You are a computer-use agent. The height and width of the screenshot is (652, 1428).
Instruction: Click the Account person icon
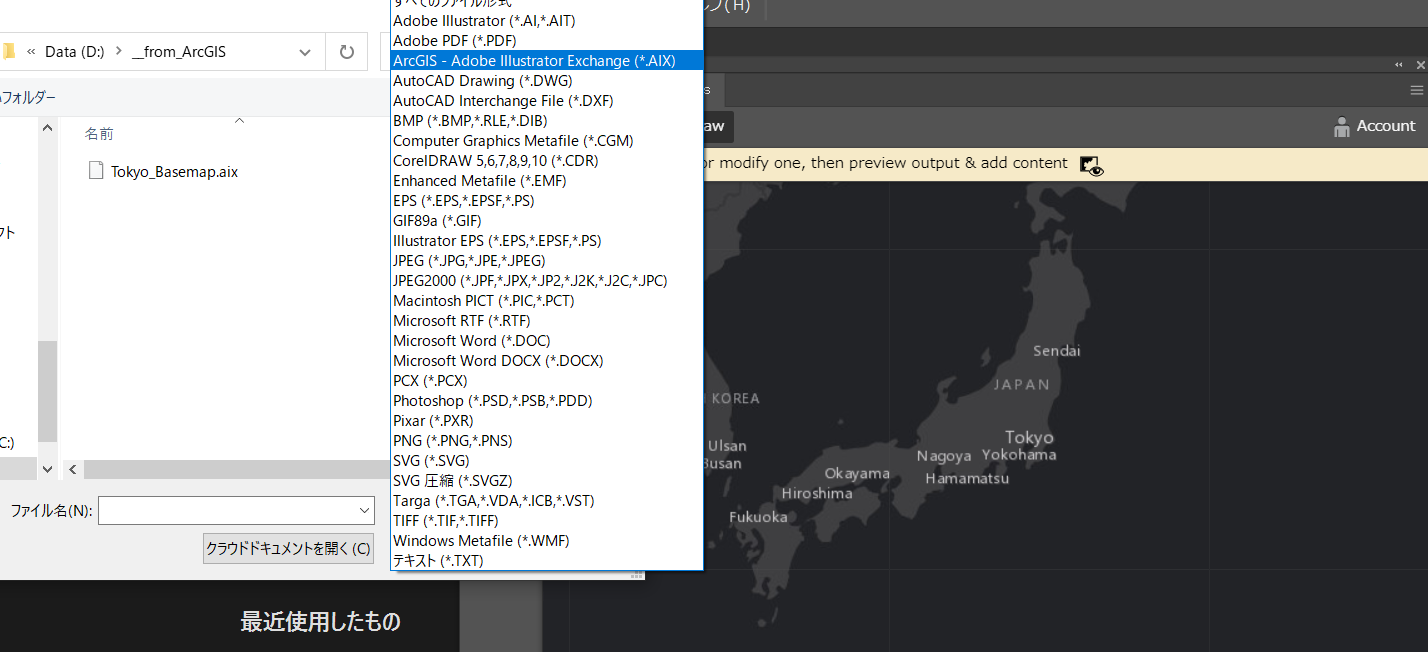coord(1342,126)
